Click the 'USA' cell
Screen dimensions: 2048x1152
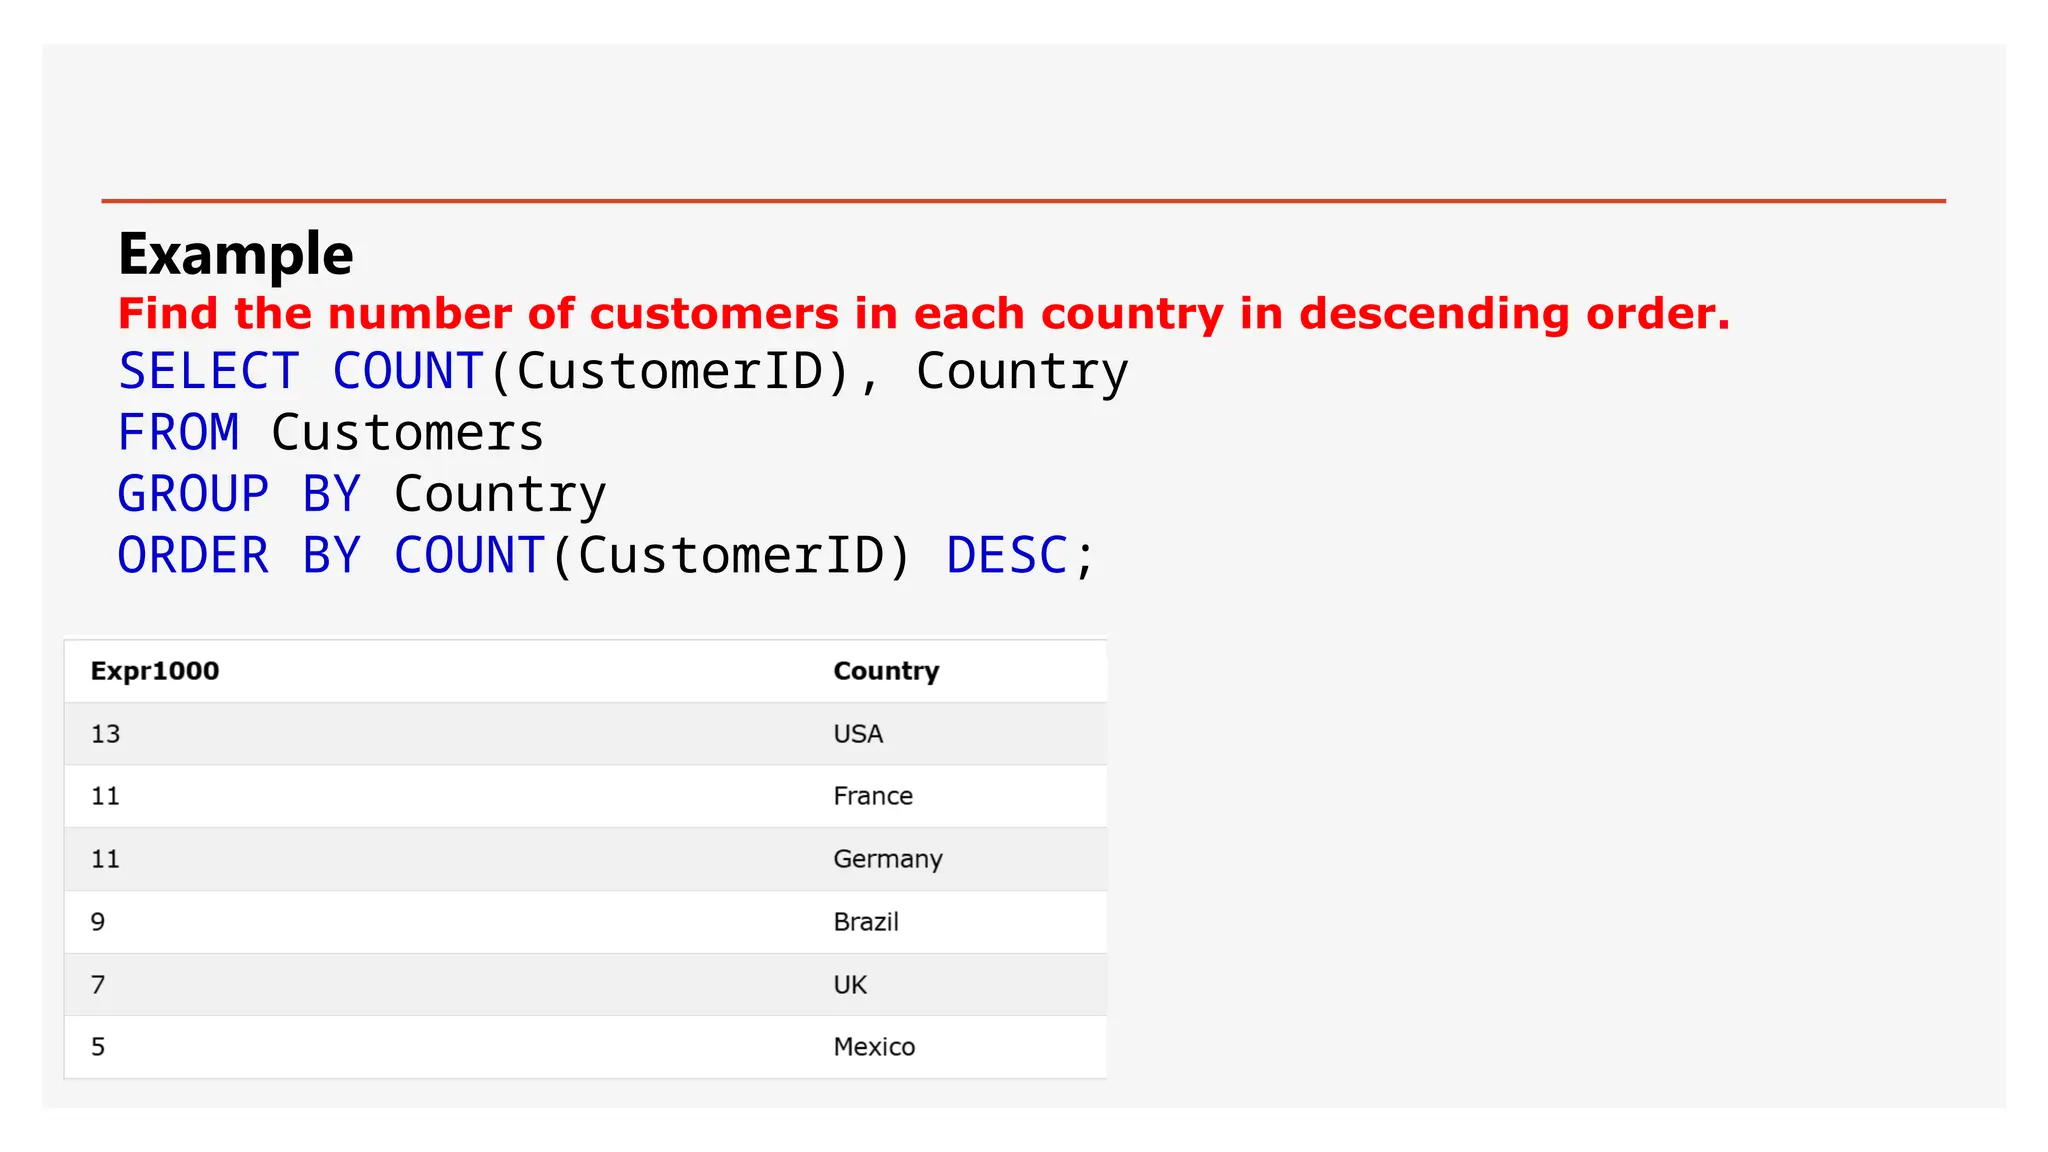[858, 734]
